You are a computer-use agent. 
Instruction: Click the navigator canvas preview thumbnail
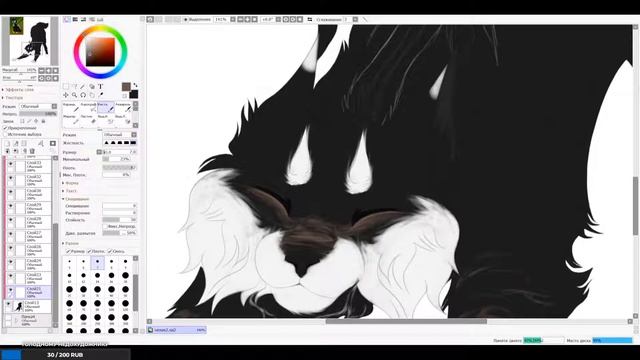34,40
